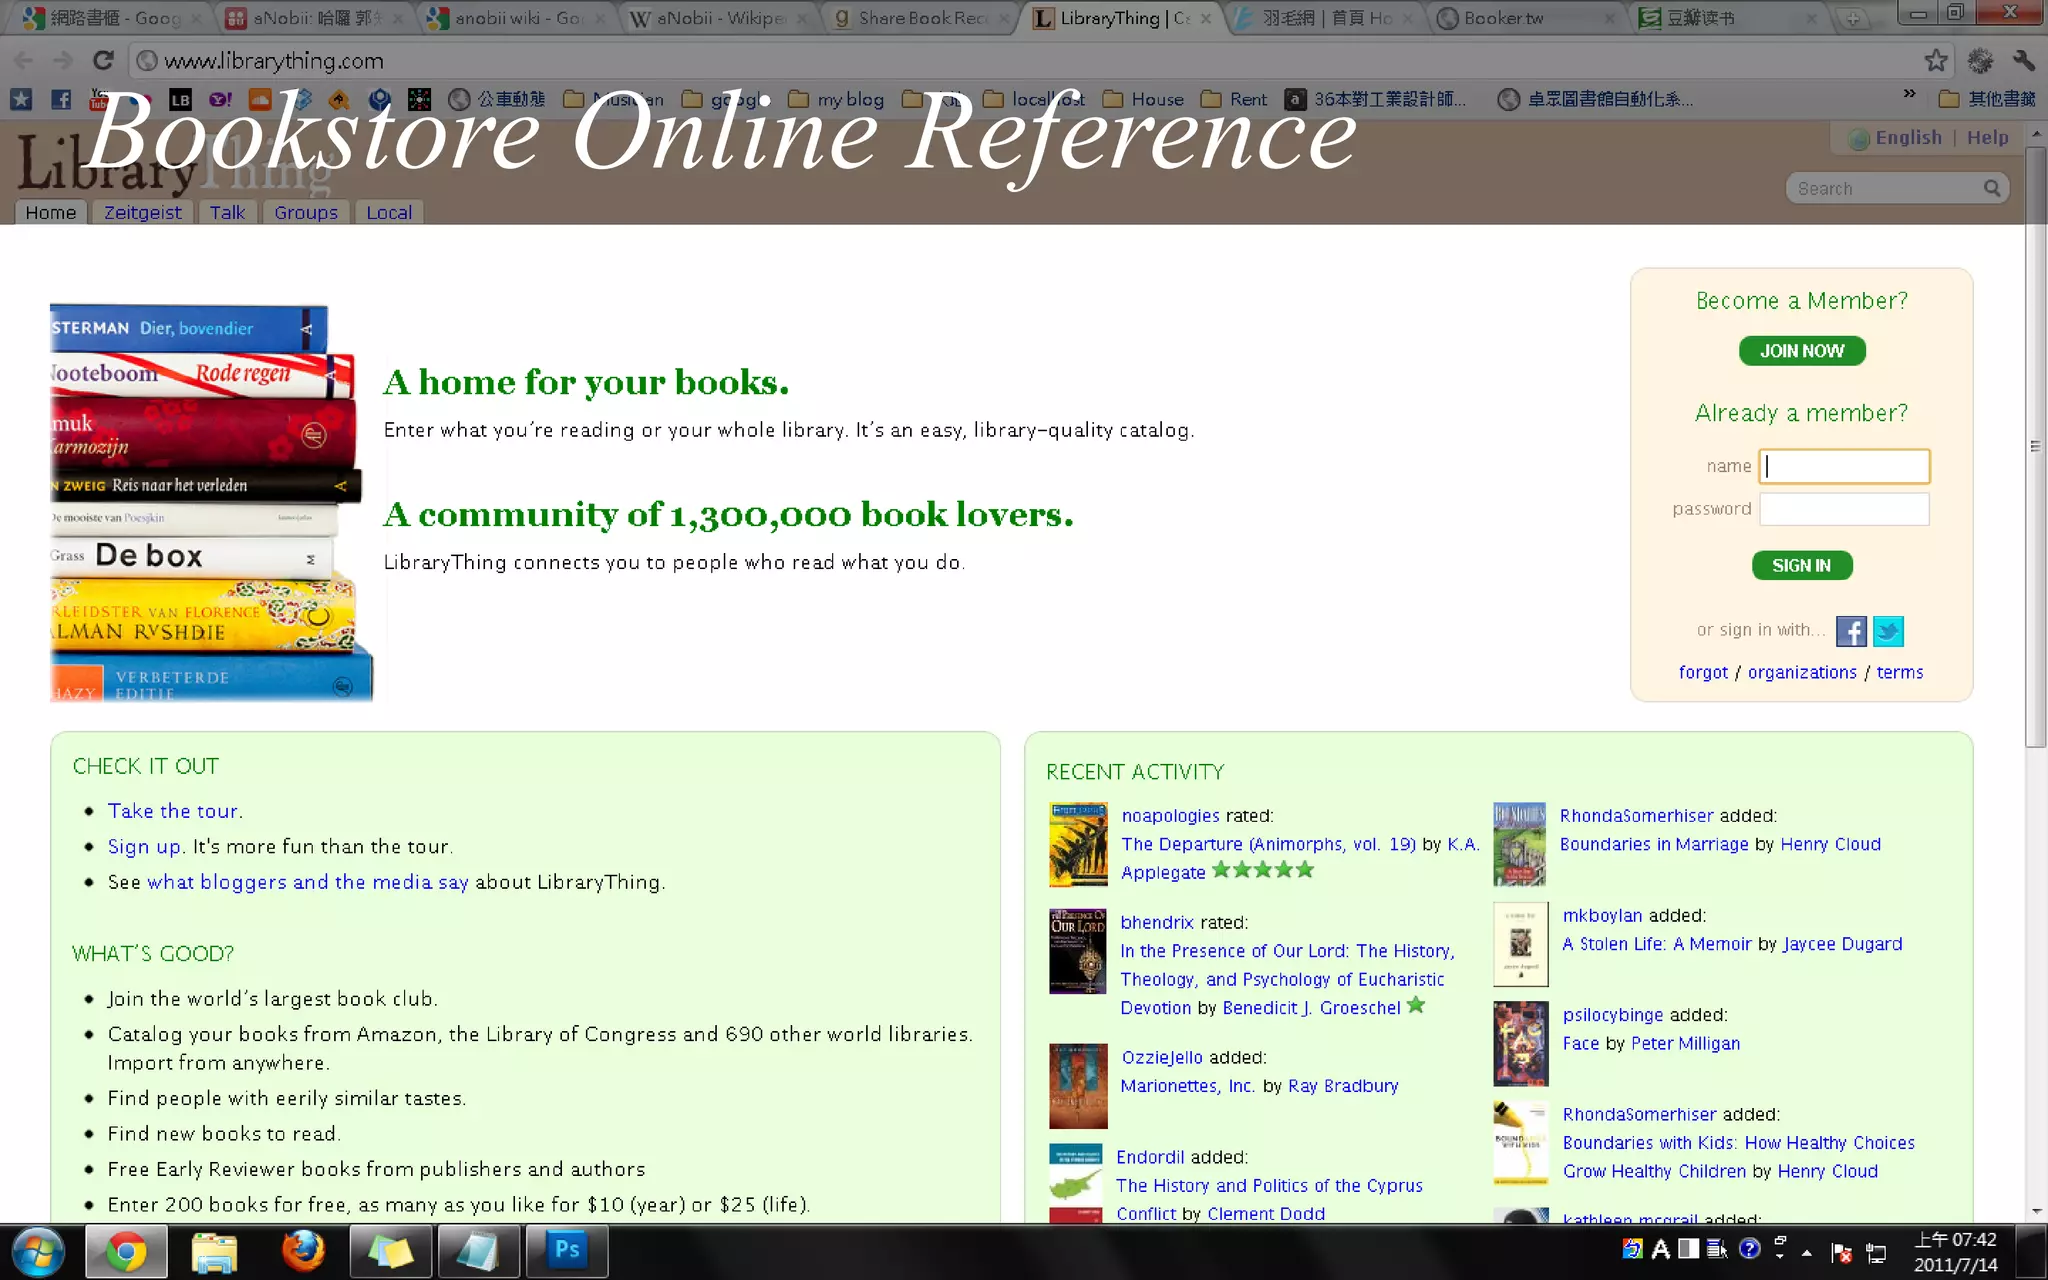The image size is (2048, 1280).
Task: Click the Help link
Action: tap(1987, 138)
